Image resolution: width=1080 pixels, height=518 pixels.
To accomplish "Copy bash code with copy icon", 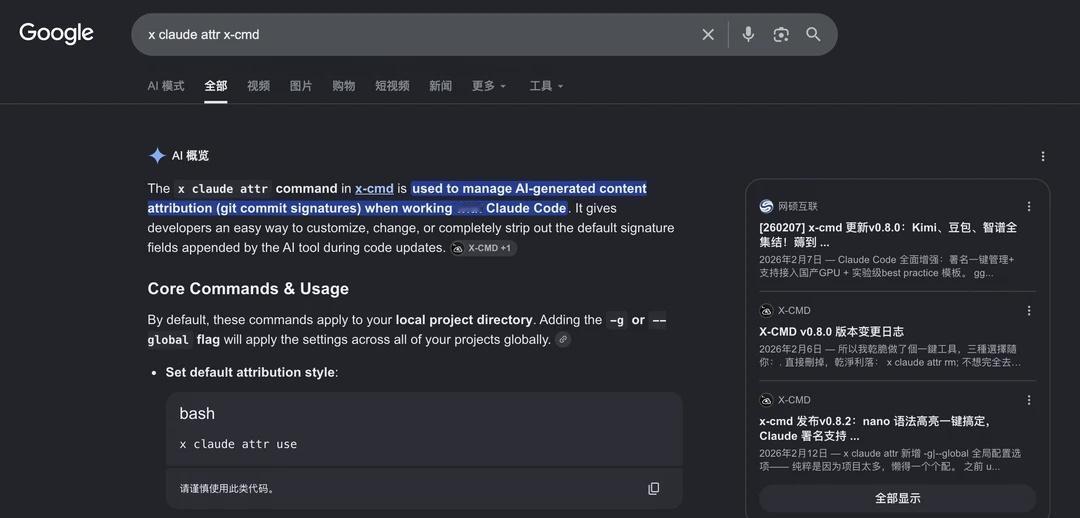I will tap(654, 488).
